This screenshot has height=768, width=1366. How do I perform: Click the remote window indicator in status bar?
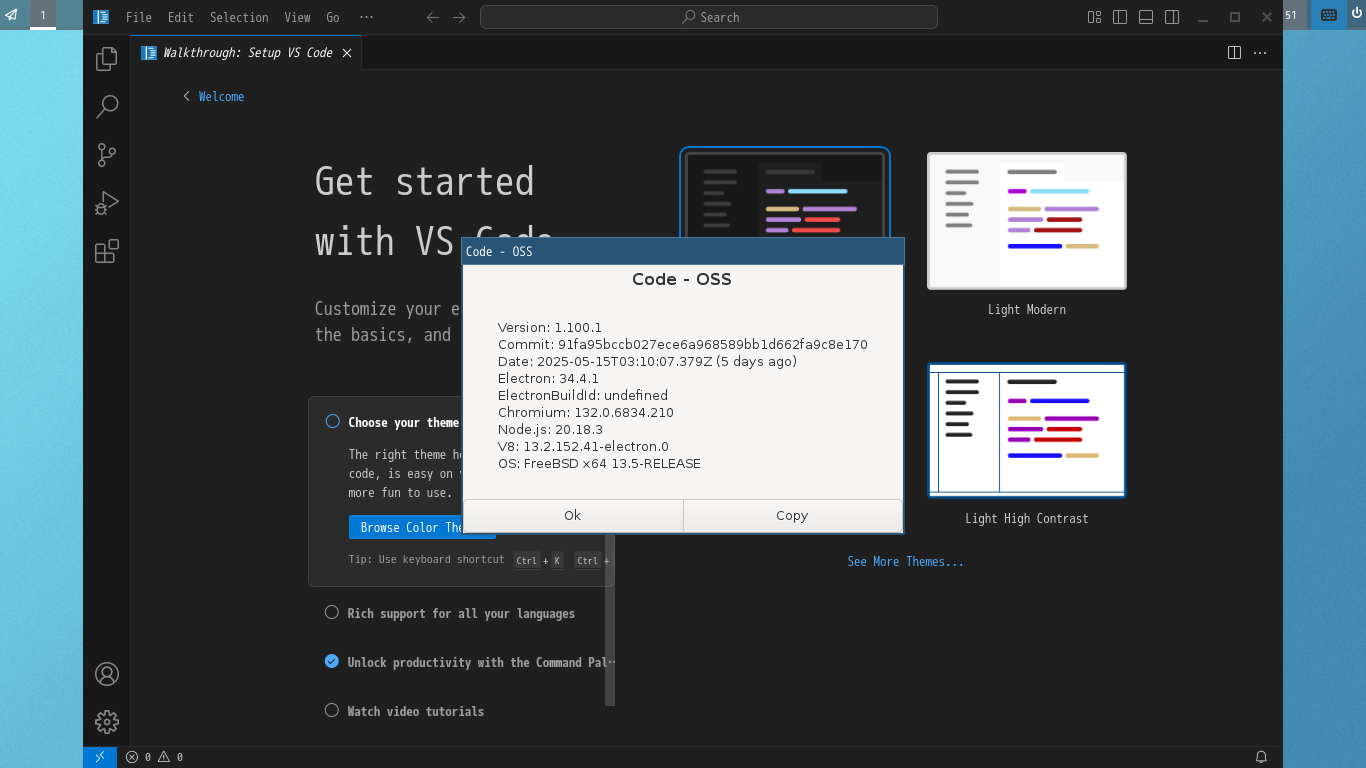pyautogui.click(x=100, y=757)
